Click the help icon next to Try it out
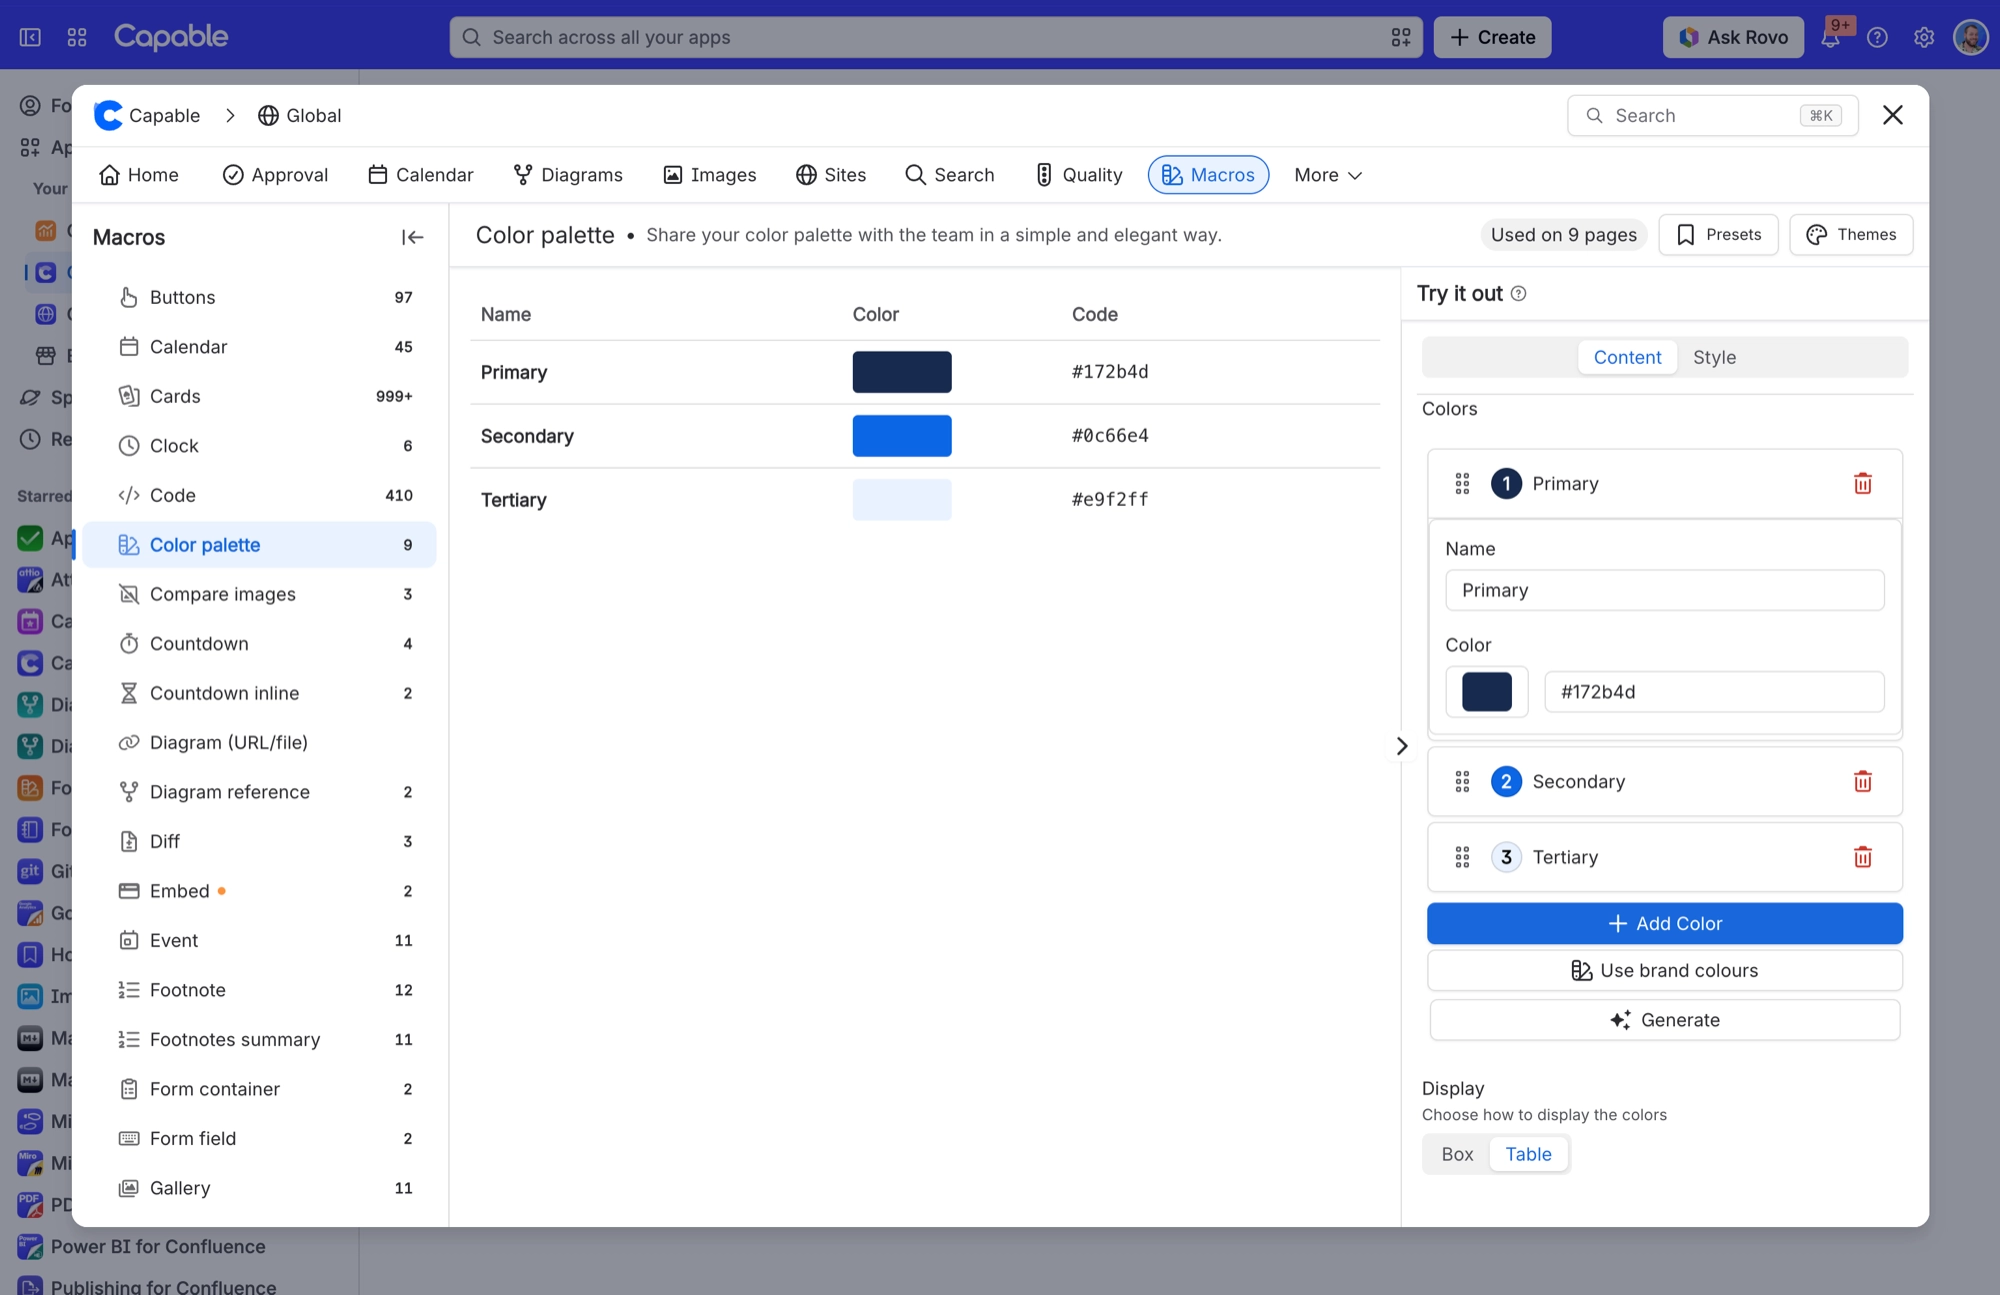Screen dimensions: 2000x1295 pos(1518,293)
